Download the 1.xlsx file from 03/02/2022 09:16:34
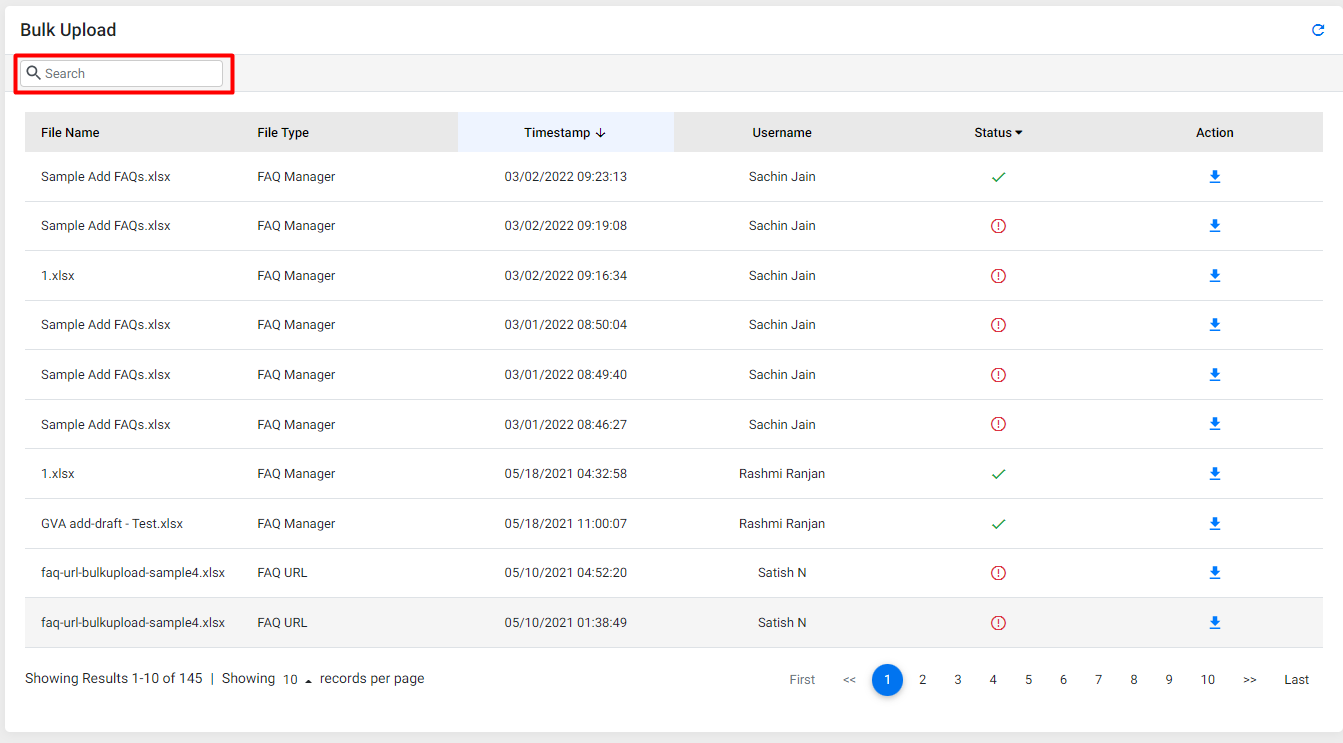The height and width of the screenshot is (743, 1343). coord(1215,276)
